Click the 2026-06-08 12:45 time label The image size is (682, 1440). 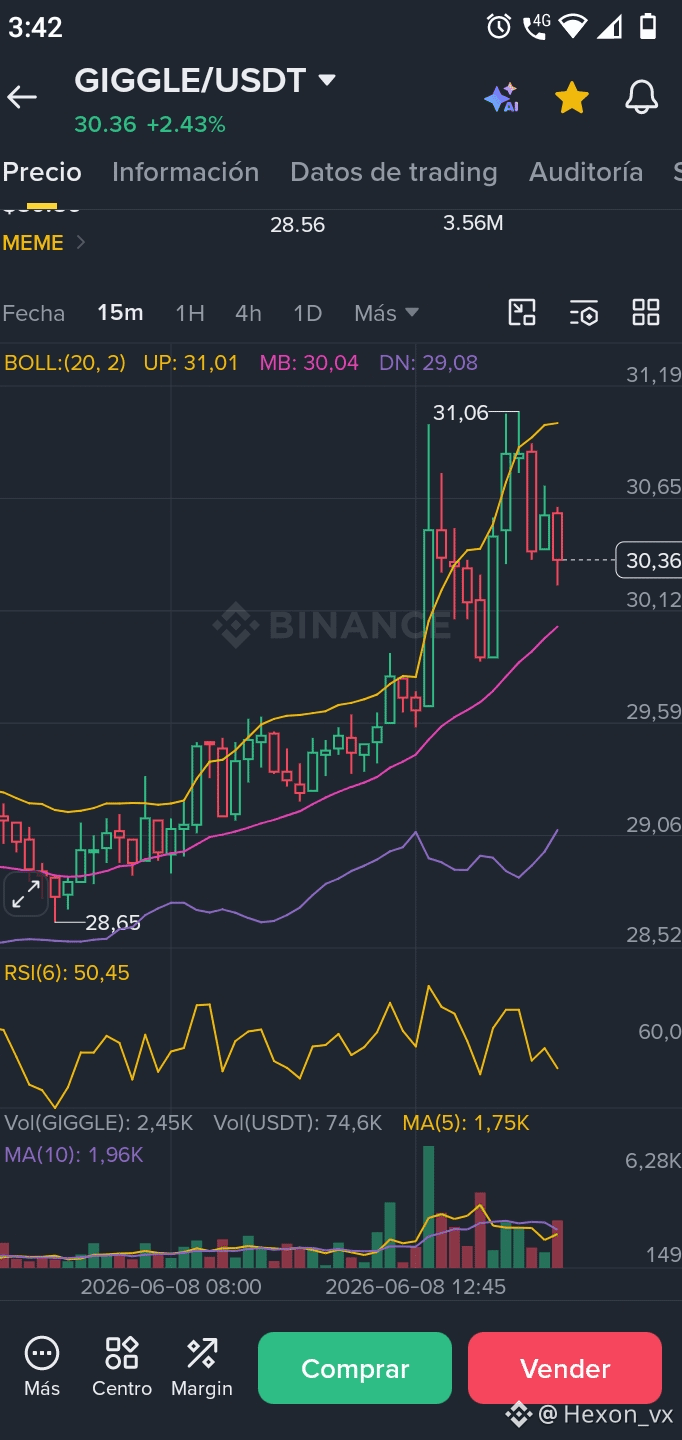[416, 1287]
